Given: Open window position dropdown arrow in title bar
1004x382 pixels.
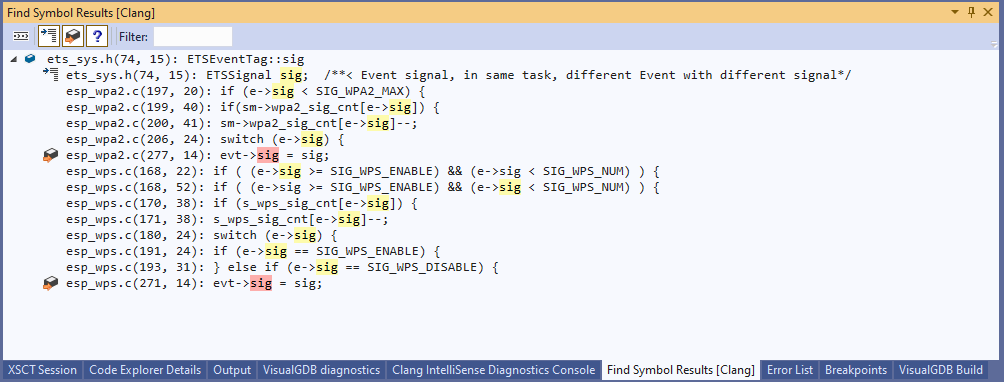Looking at the screenshot, I should pyautogui.click(x=956, y=12).
